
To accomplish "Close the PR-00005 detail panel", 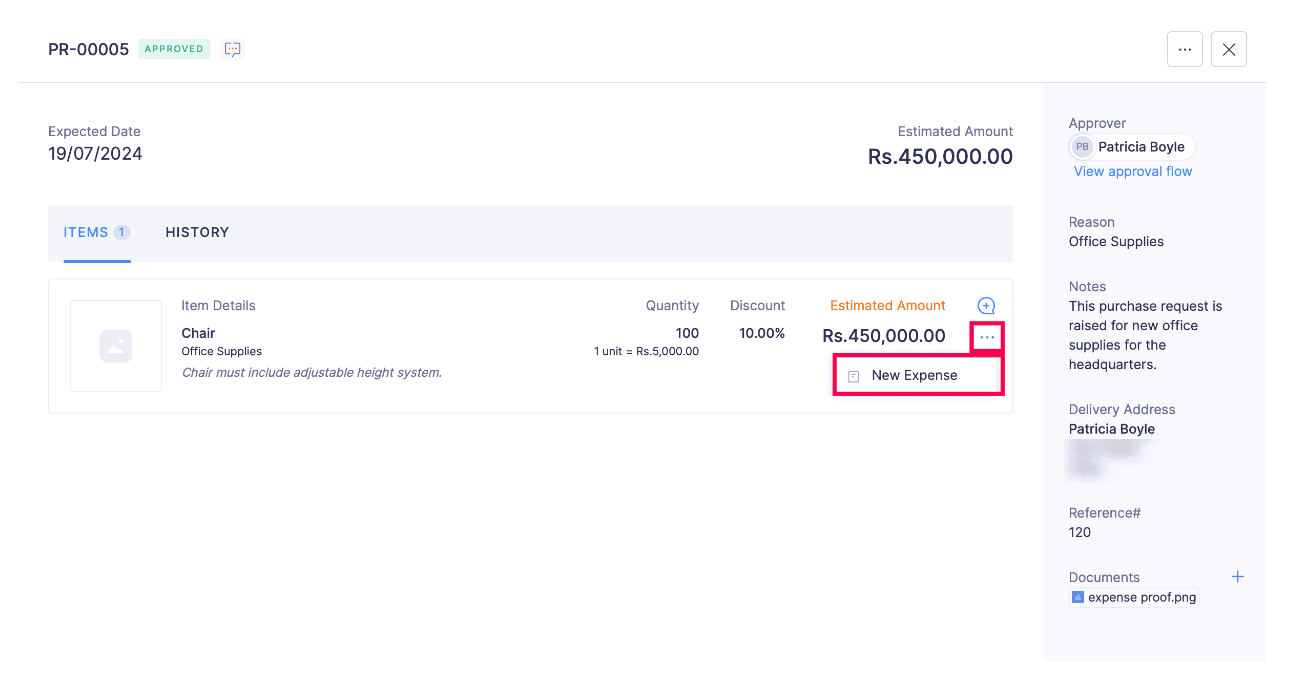I will pos(1228,48).
